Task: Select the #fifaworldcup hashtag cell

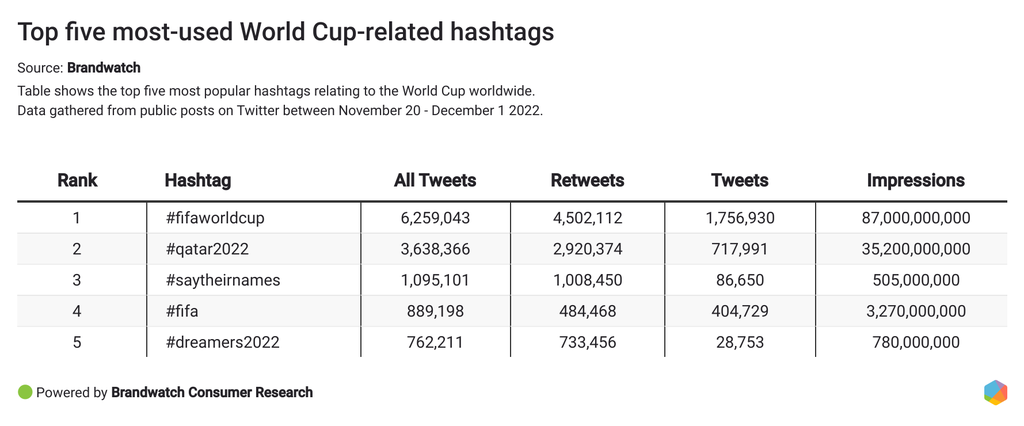Action: (215, 217)
